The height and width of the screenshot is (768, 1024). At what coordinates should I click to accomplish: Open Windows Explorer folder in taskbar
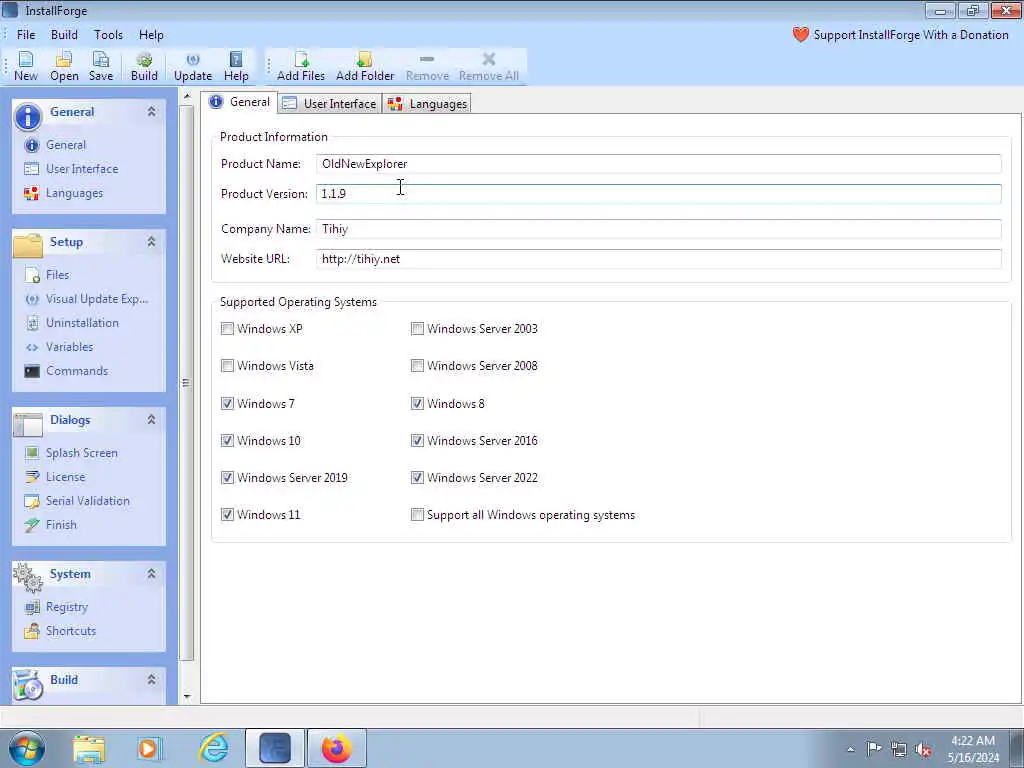coord(89,748)
